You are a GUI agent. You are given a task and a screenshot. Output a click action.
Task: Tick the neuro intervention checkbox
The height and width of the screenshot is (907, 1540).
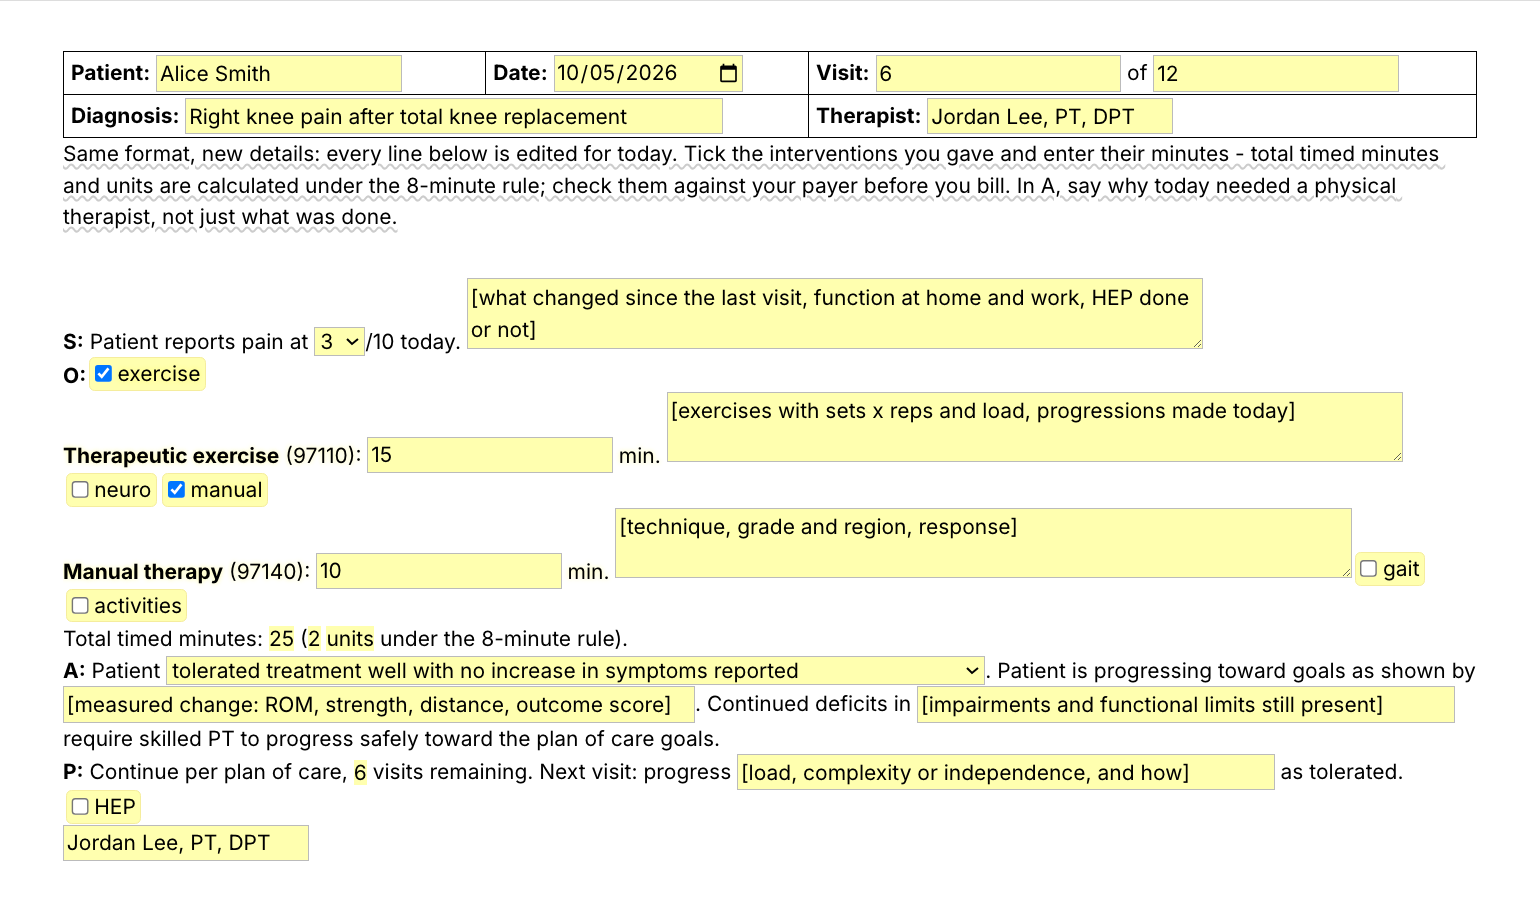[80, 490]
